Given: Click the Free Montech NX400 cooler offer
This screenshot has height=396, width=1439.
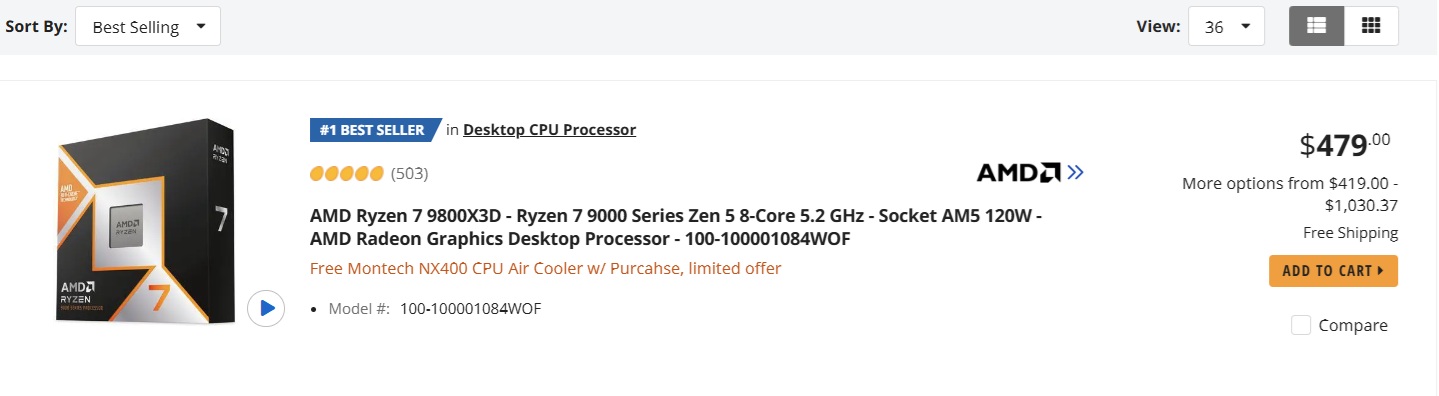Looking at the screenshot, I should [x=545, y=268].
